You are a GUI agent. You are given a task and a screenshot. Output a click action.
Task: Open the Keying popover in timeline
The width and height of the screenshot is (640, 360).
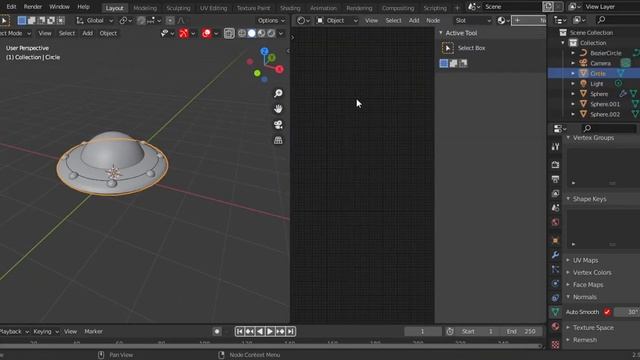[x=46, y=331]
